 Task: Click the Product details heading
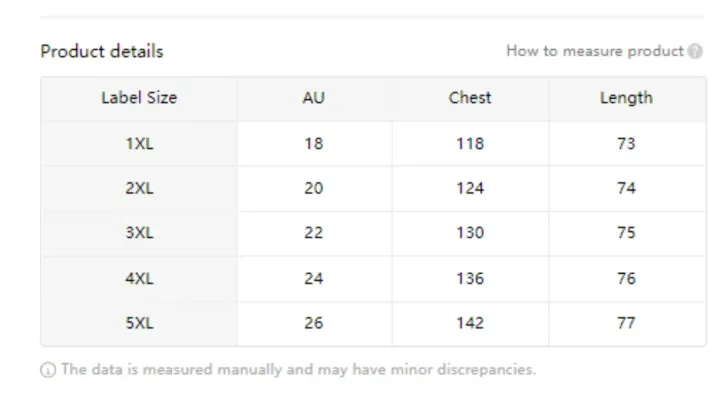point(102,51)
